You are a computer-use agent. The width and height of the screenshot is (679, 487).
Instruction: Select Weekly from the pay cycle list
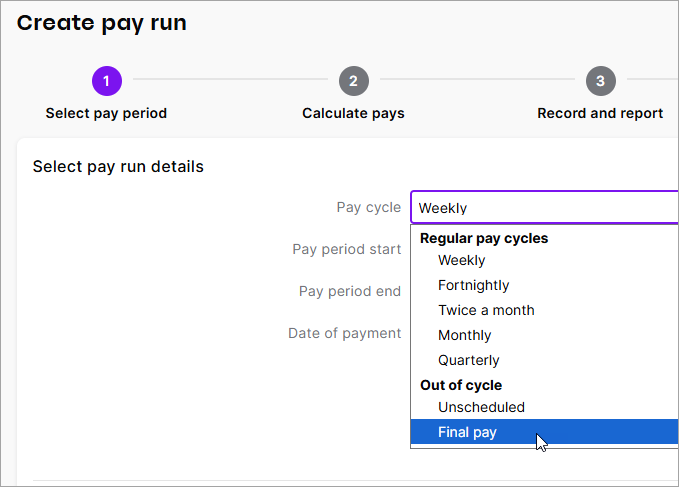click(x=461, y=260)
